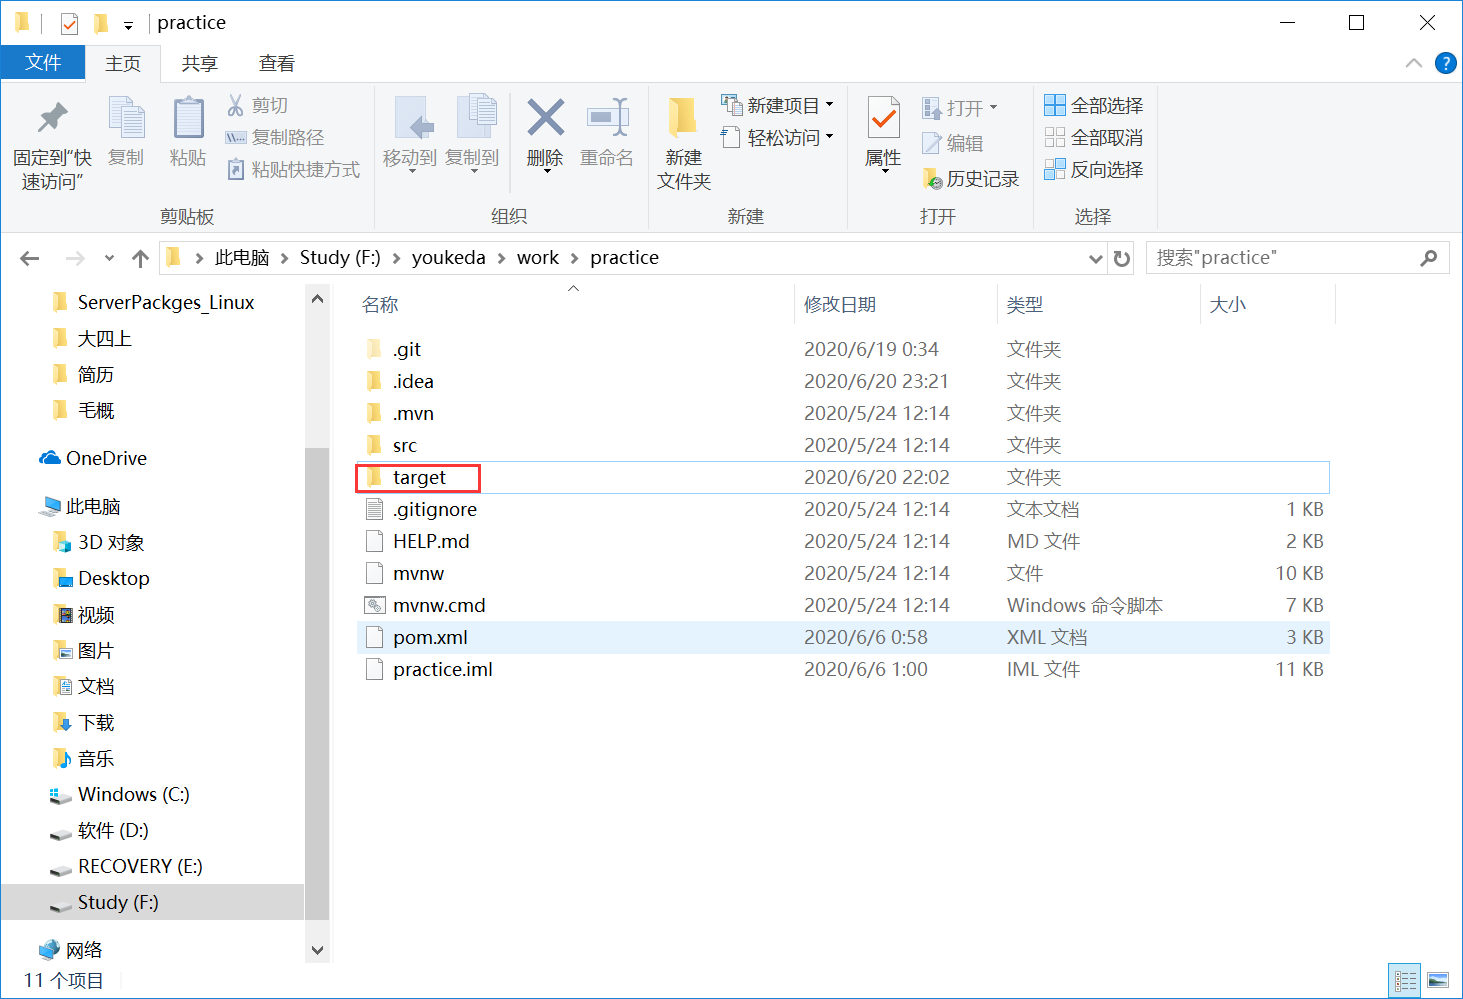Select the HELP.md file
Image resolution: width=1463 pixels, height=999 pixels.
pos(842,541)
